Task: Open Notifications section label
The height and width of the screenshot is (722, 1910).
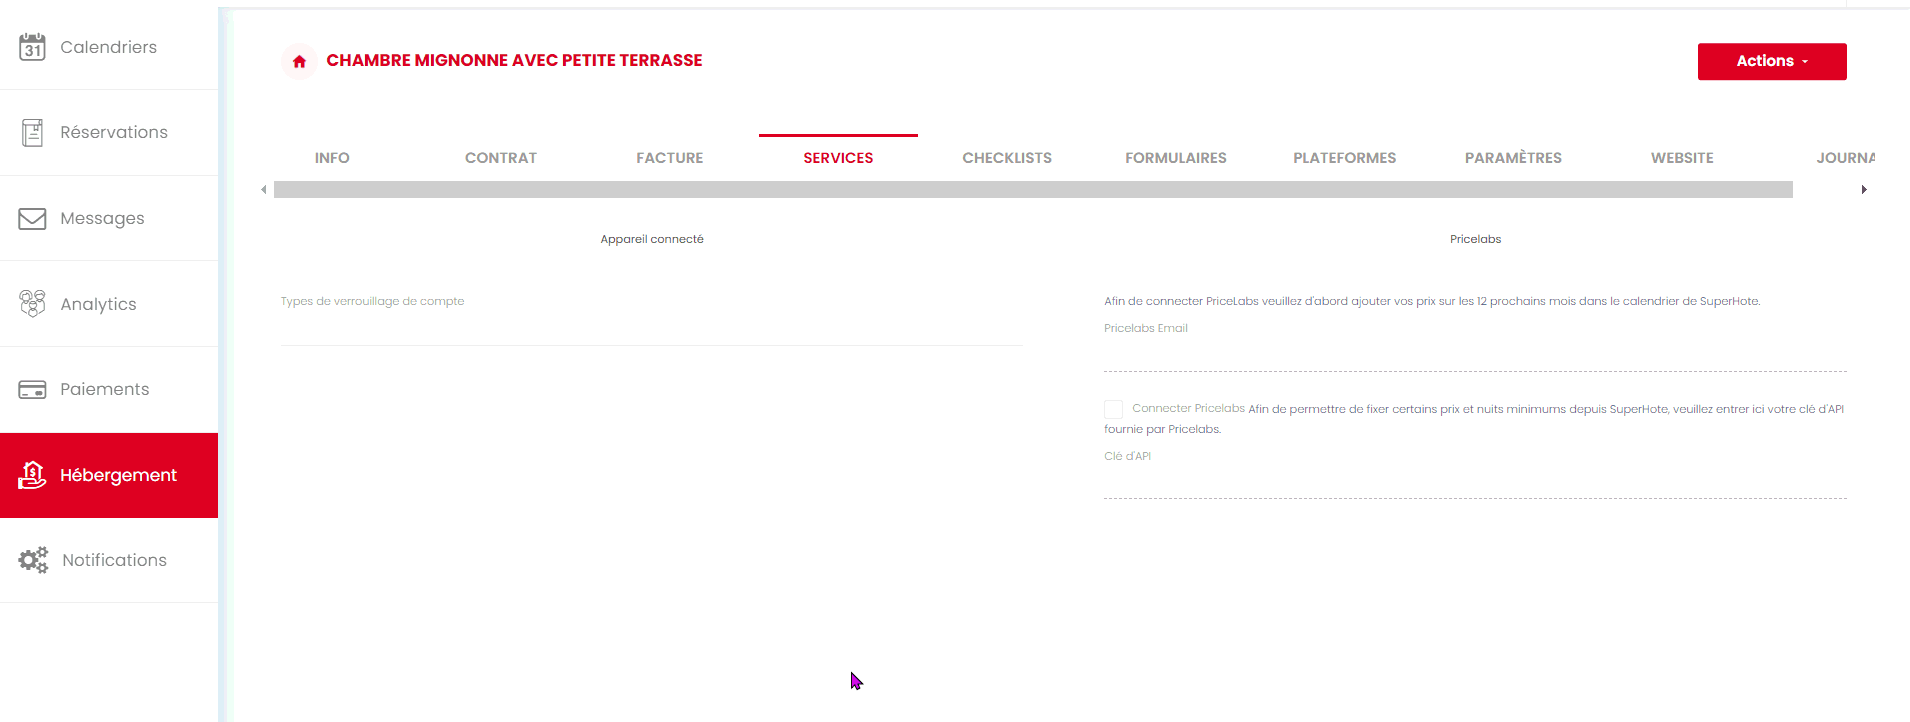Action: [x=114, y=560]
